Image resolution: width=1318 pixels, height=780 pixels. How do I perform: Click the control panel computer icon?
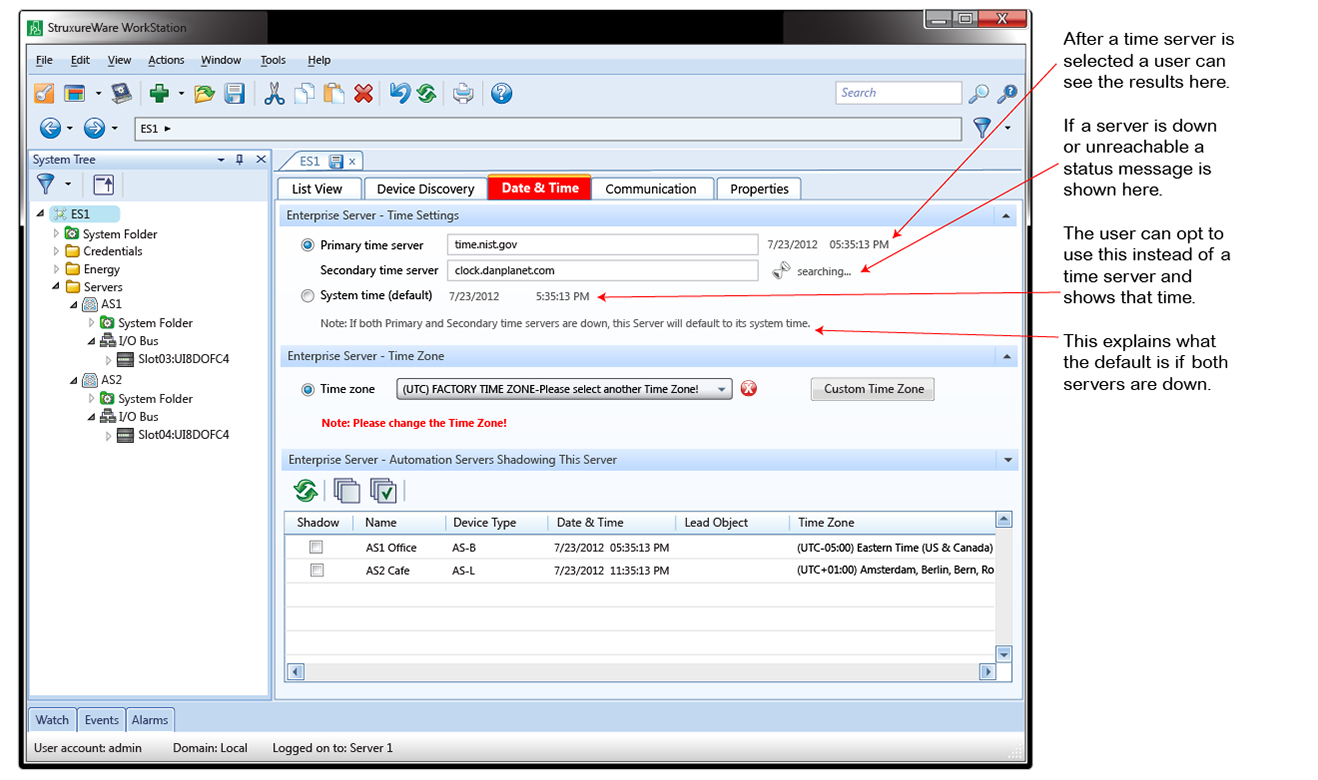[121, 93]
